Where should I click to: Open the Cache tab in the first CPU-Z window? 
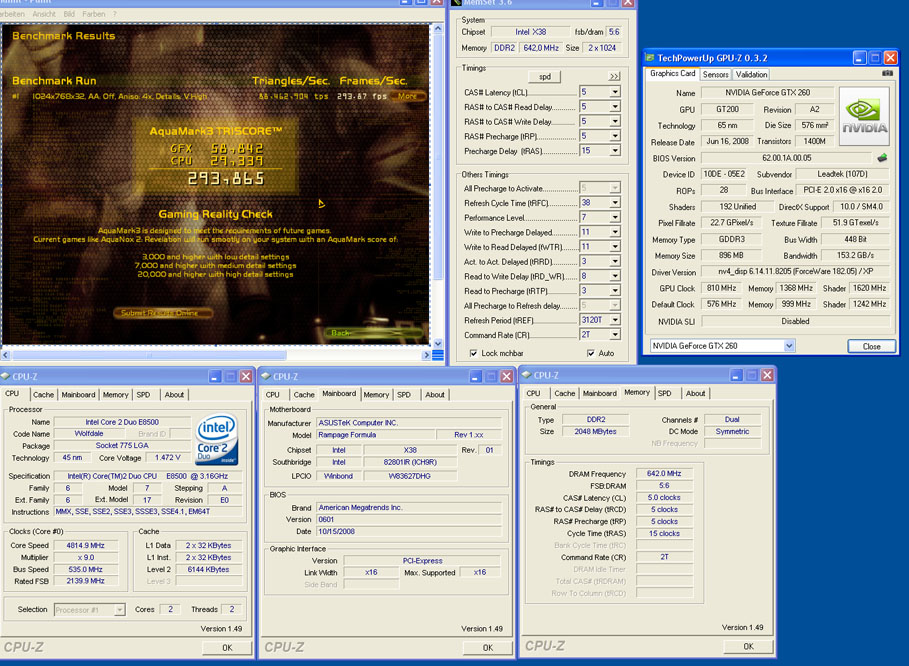point(43,395)
